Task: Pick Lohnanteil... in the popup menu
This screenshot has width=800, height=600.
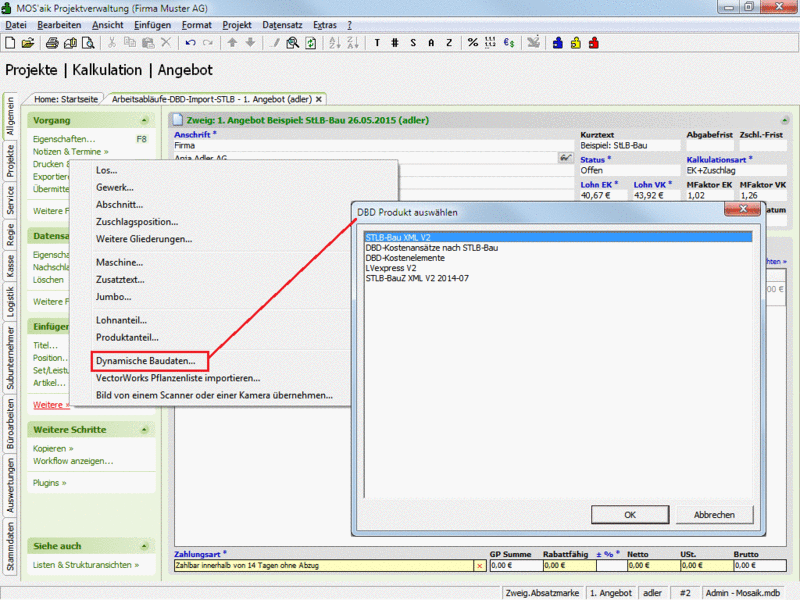Action: pos(121,320)
